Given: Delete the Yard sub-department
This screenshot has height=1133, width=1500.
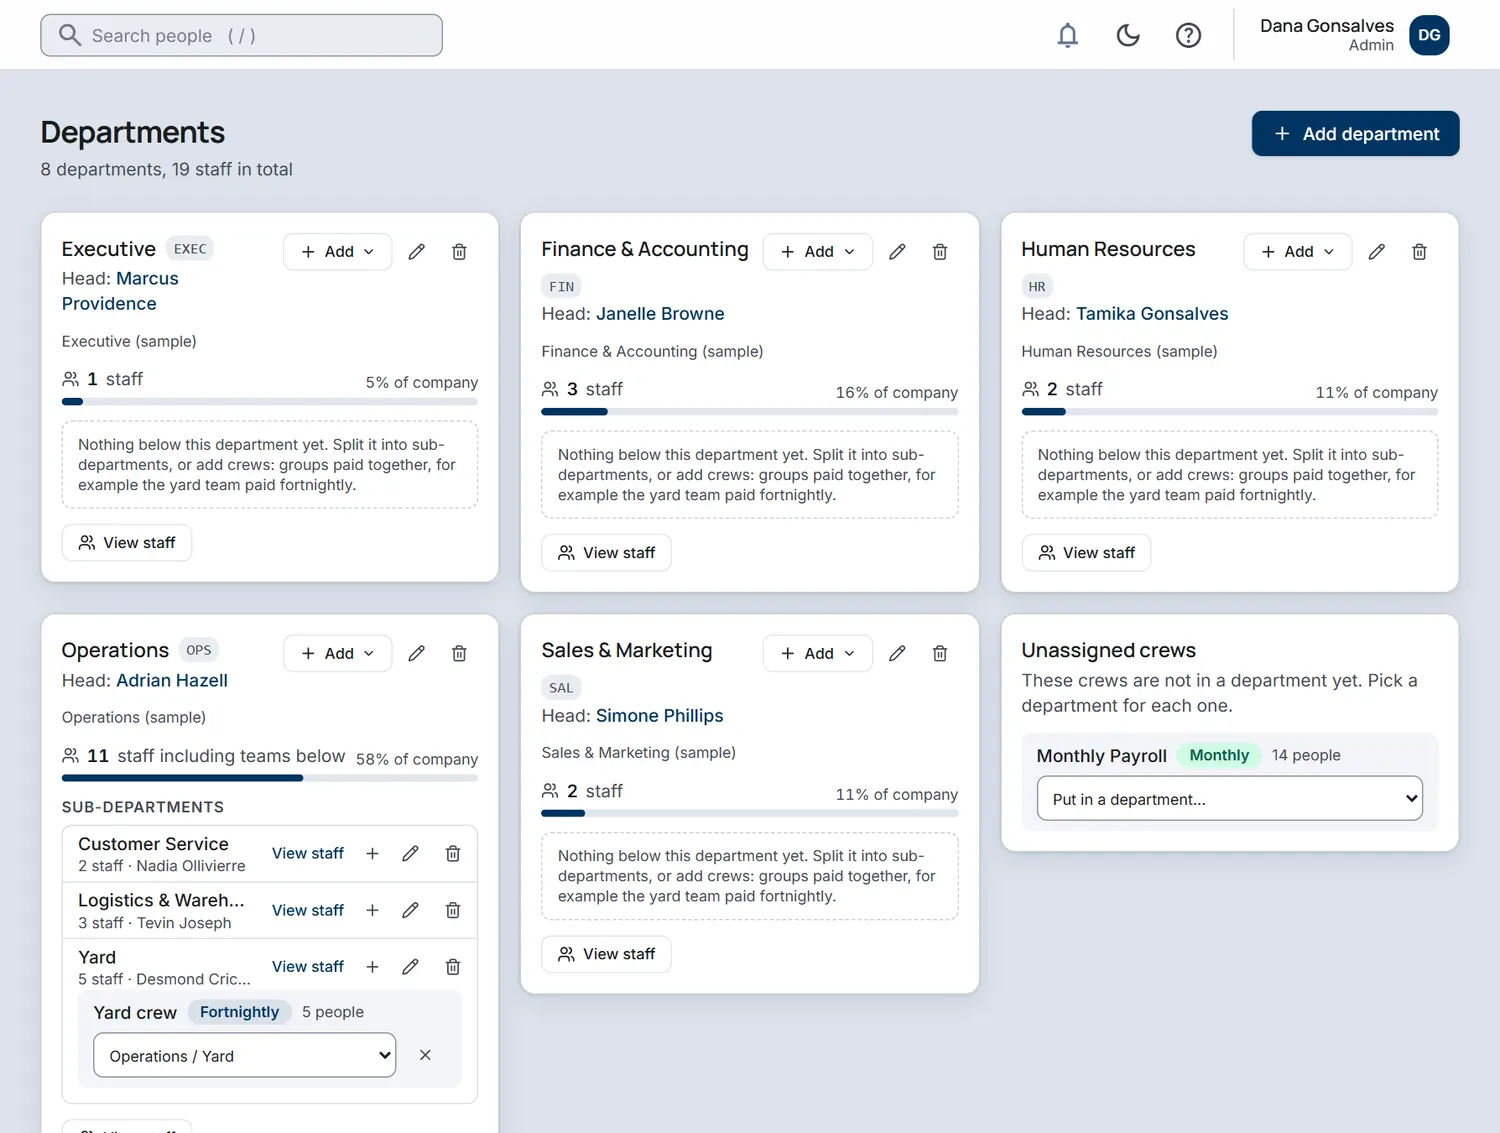Looking at the screenshot, I should tap(453, 967).
